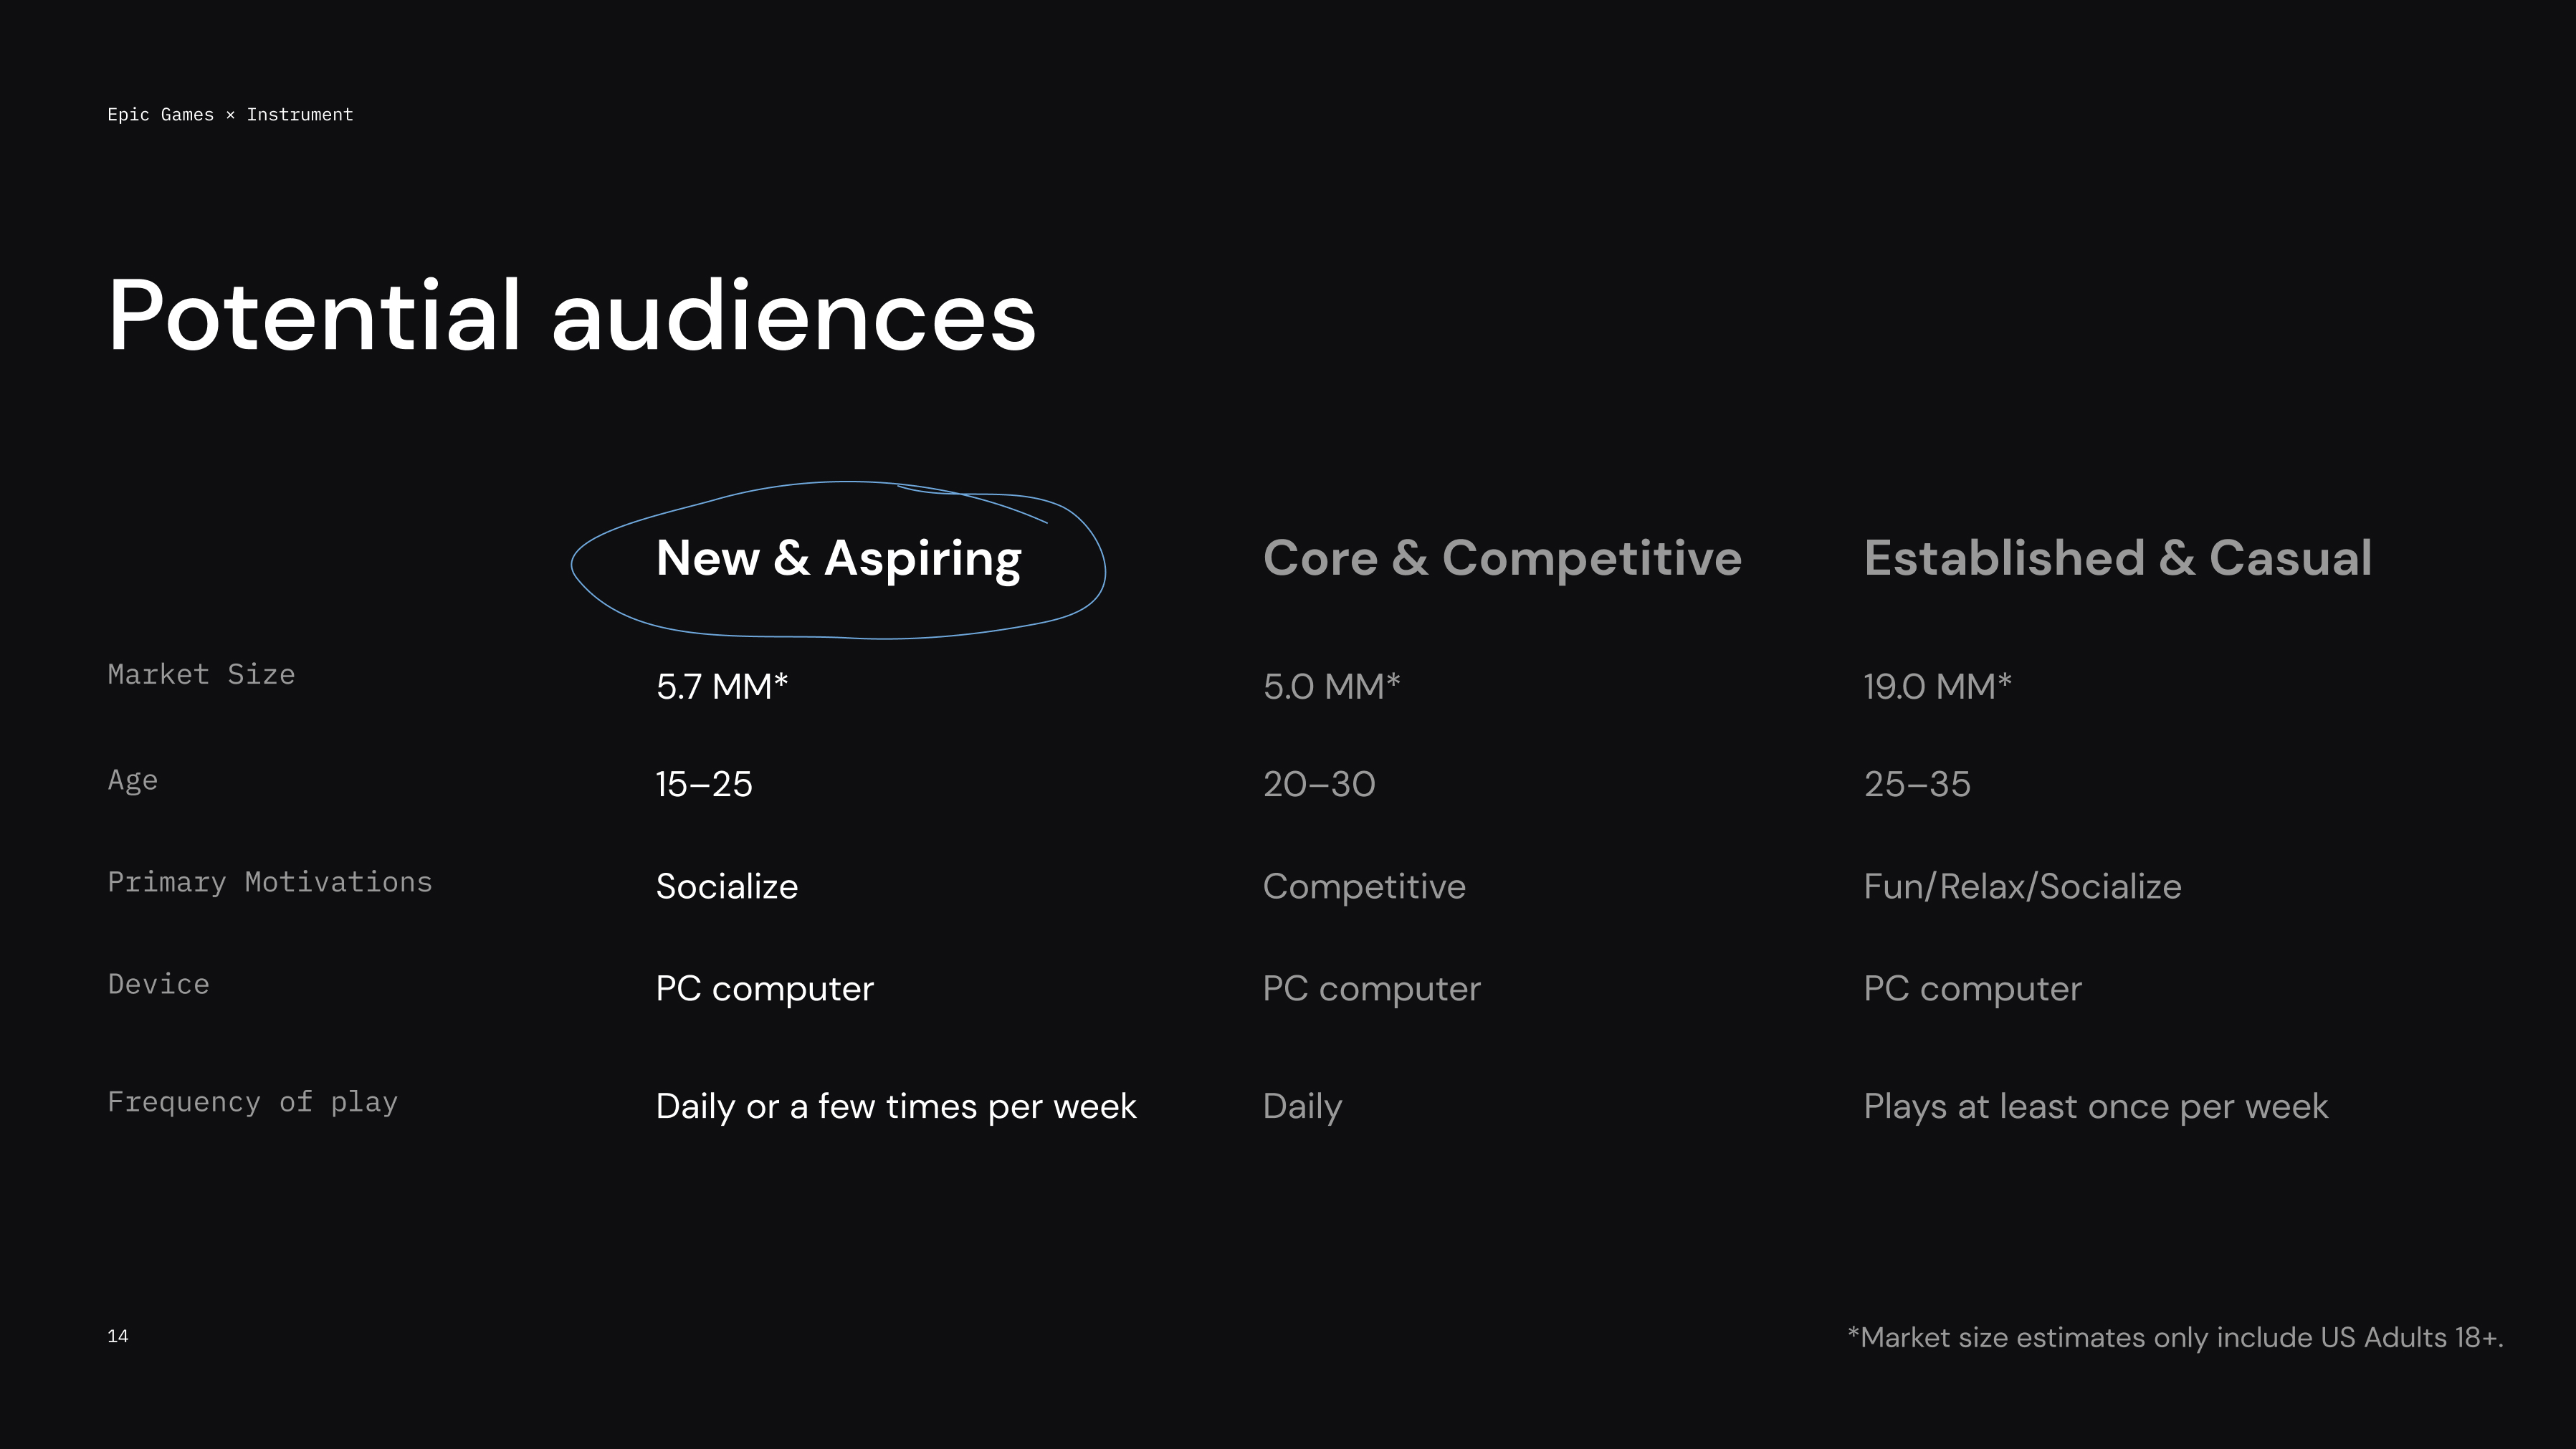Viewport: 2576px width, 1449px height.
Task: Click the "25–35" age range
Action: tap(1916, 784)
